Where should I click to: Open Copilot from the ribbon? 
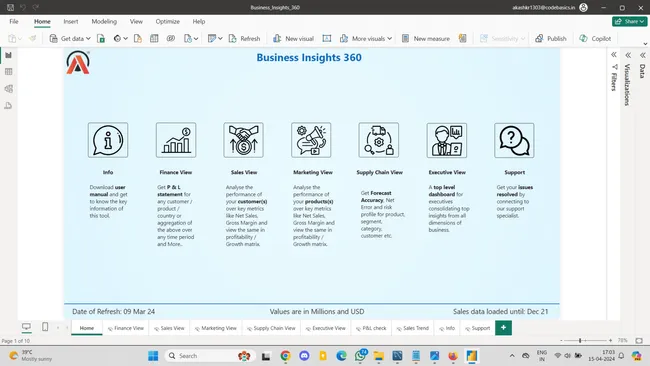point(595,39)
